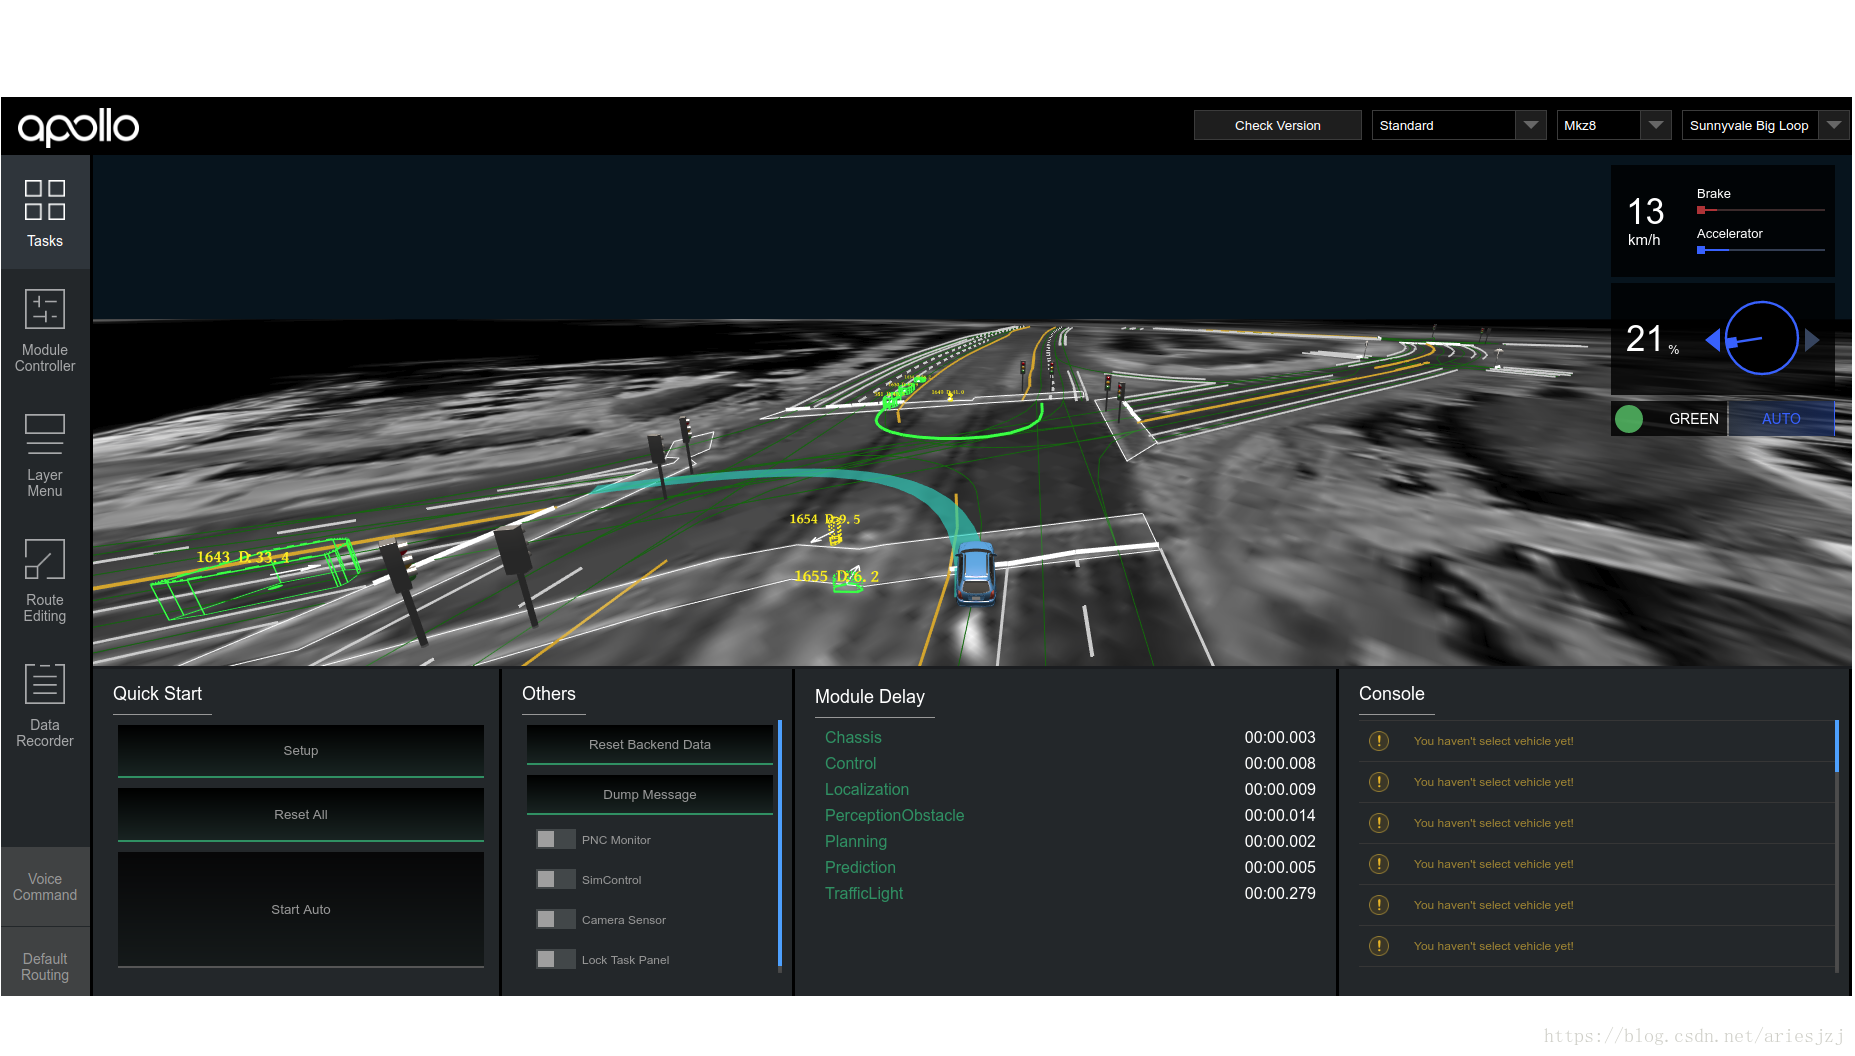Open the Module Controller icon
1855x1056 pixels.
coord(45,309)
